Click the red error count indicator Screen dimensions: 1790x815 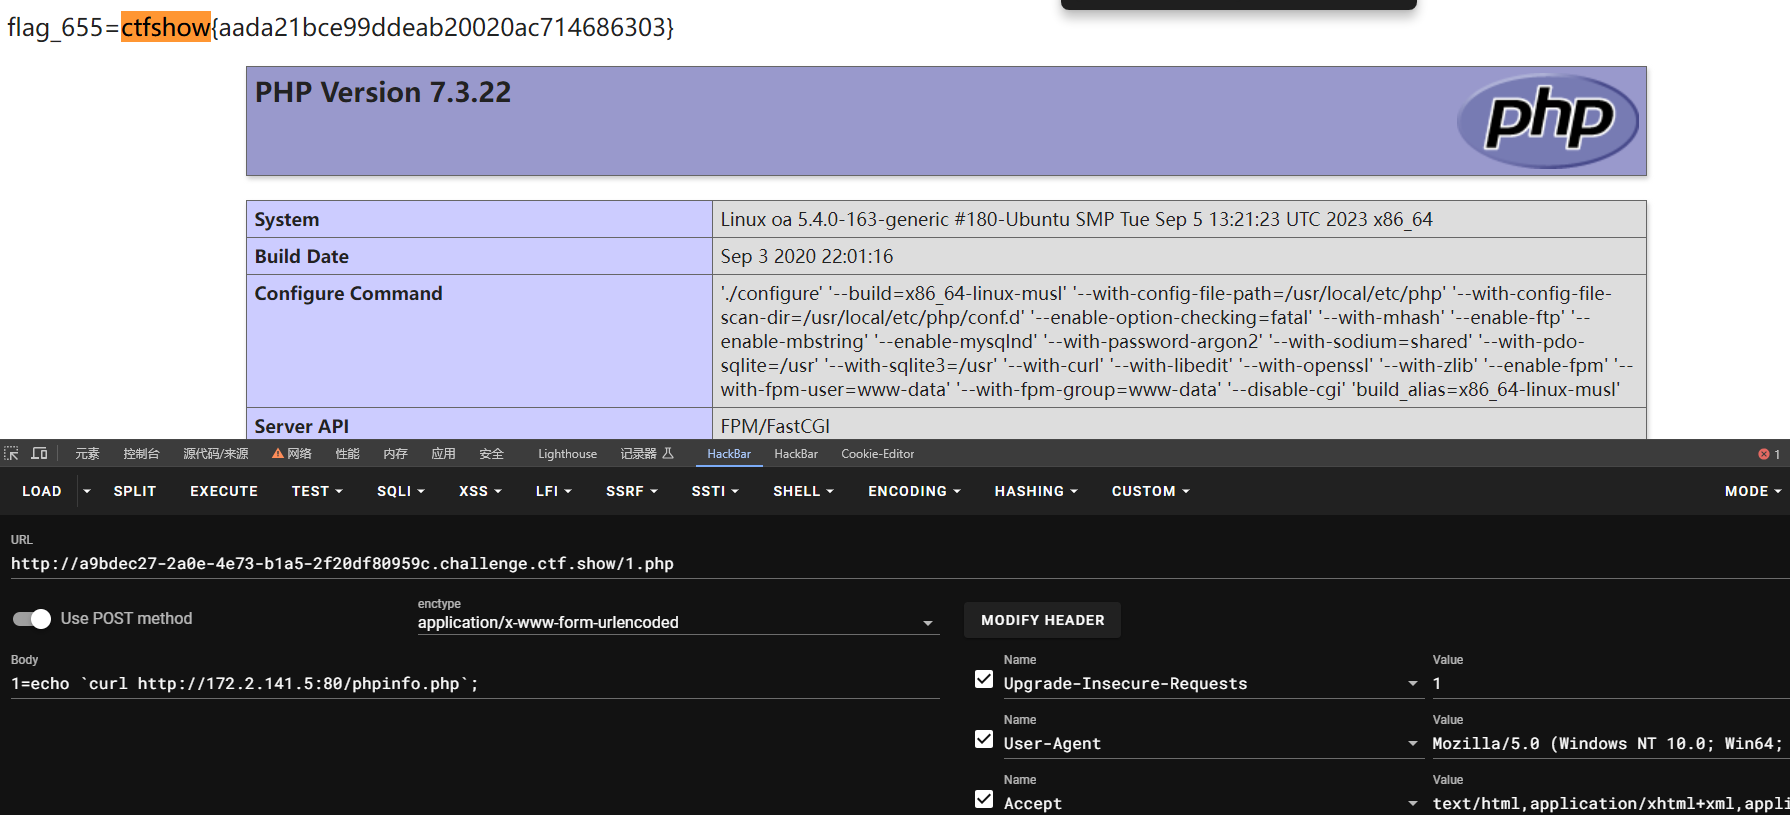(x=1769, y=454)
